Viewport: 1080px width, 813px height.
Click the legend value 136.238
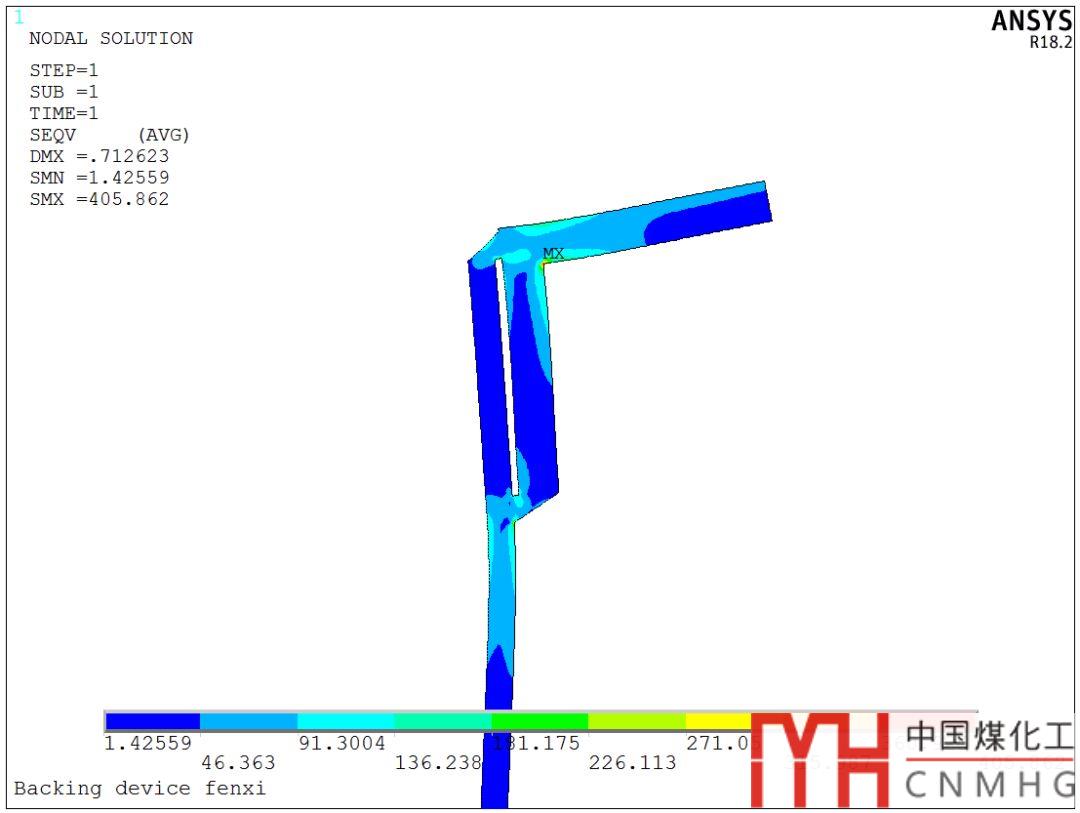click(x=438, y=763)
